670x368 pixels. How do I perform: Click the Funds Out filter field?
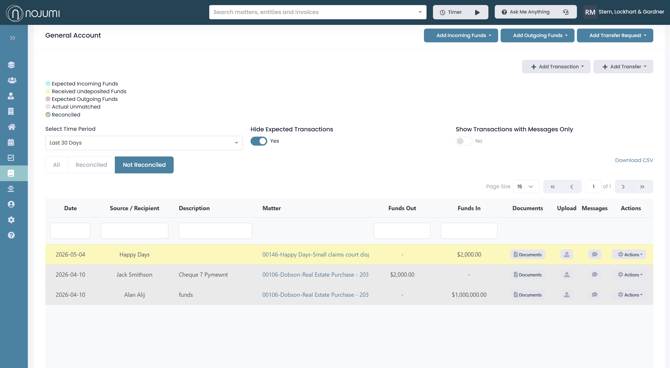(x=402, y=230)
